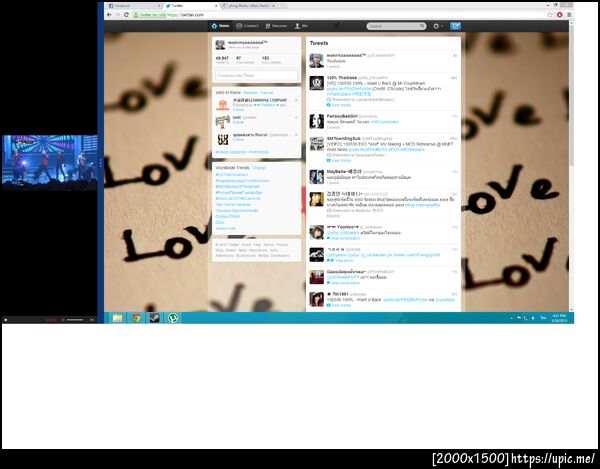This screenshot has height=469, width=600.
Task: Open the Businesses footer link
Action: 246,255
